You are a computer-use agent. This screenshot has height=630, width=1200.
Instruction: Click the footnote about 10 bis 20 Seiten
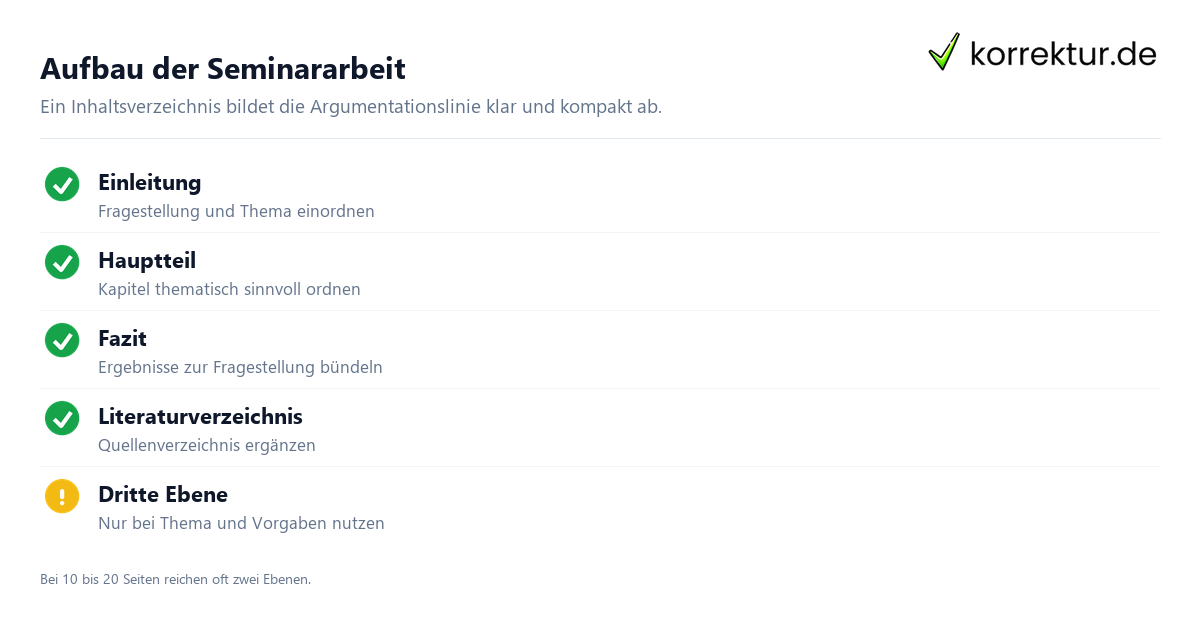point(175,580)
